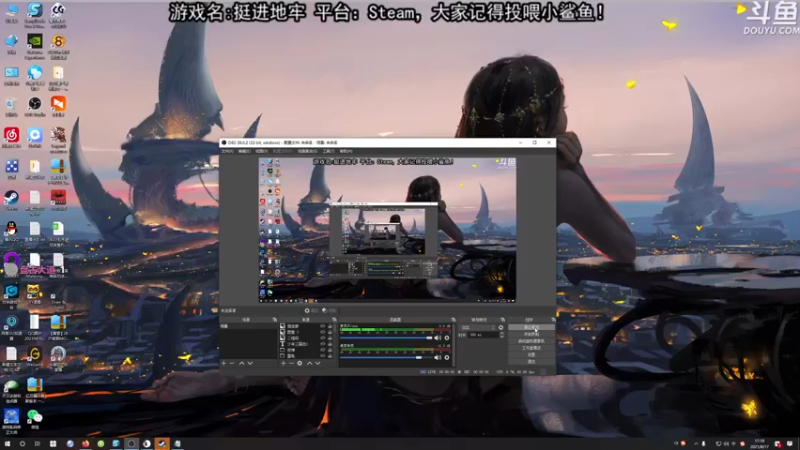
Task: Open Task View on taskbar
Action: coord(37,444)
